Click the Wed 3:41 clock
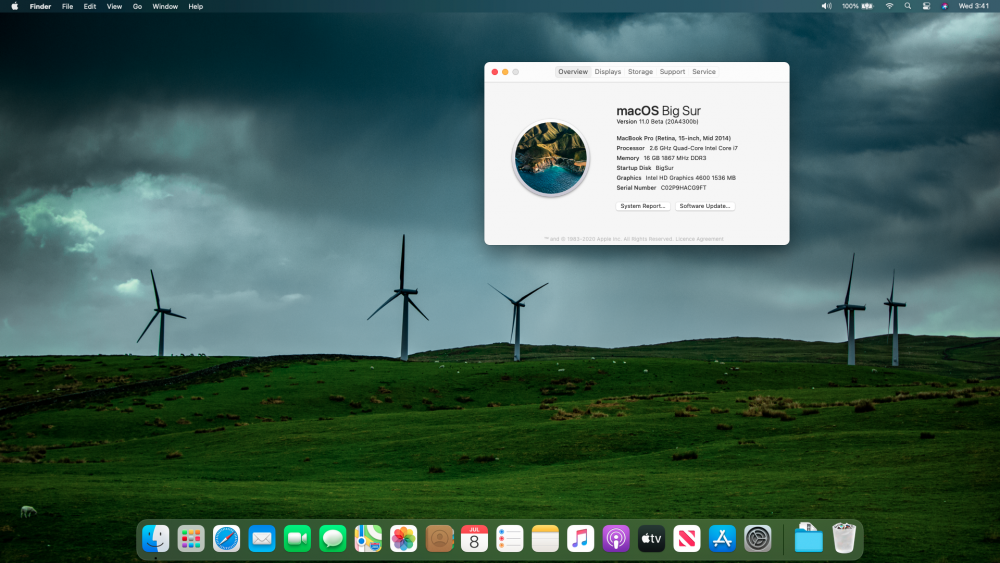The image size is (1000, 563). 973,6
